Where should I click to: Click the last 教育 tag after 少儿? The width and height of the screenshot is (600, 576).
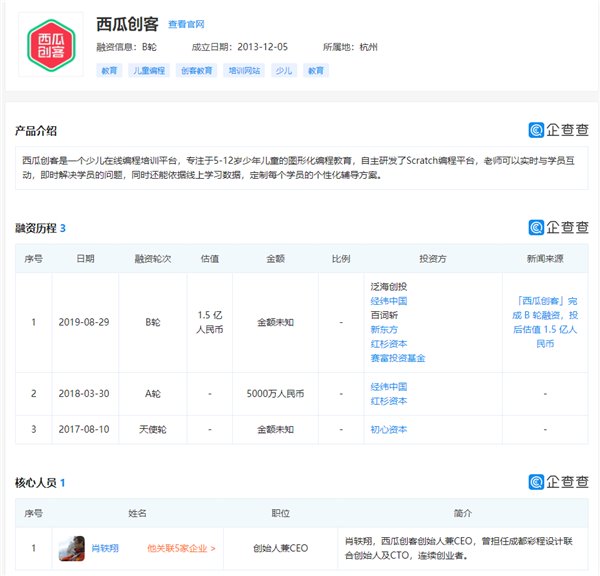(x=316, y=70)
